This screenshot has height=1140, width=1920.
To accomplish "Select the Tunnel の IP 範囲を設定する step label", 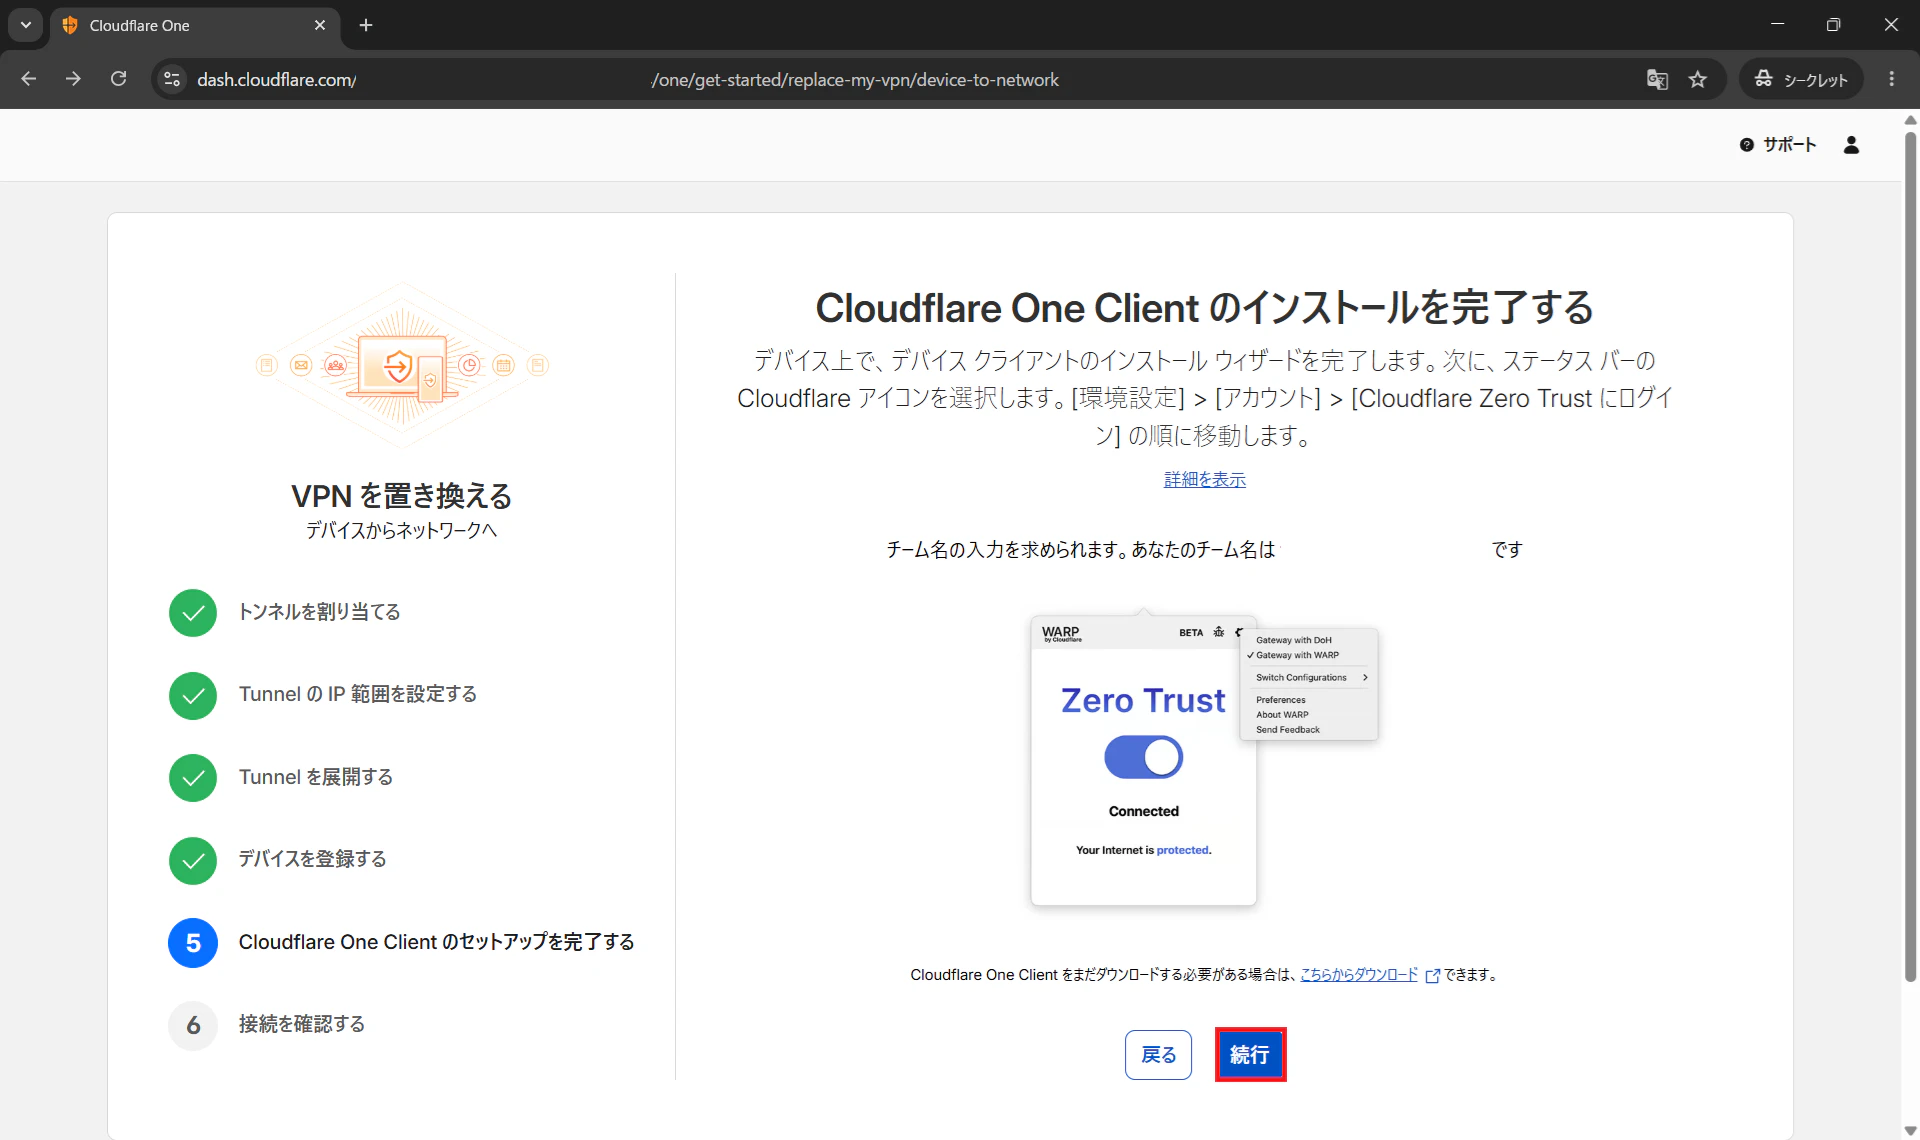I will [x=358, y=694].
